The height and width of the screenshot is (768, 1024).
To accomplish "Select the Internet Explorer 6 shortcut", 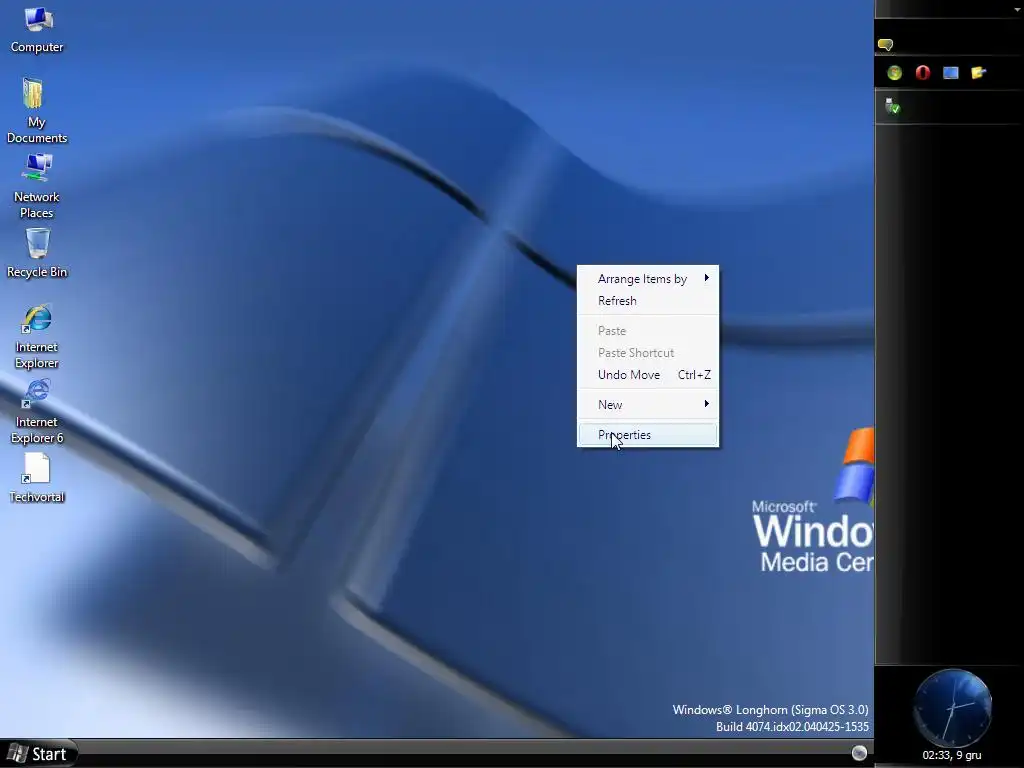I will [37, 411].
